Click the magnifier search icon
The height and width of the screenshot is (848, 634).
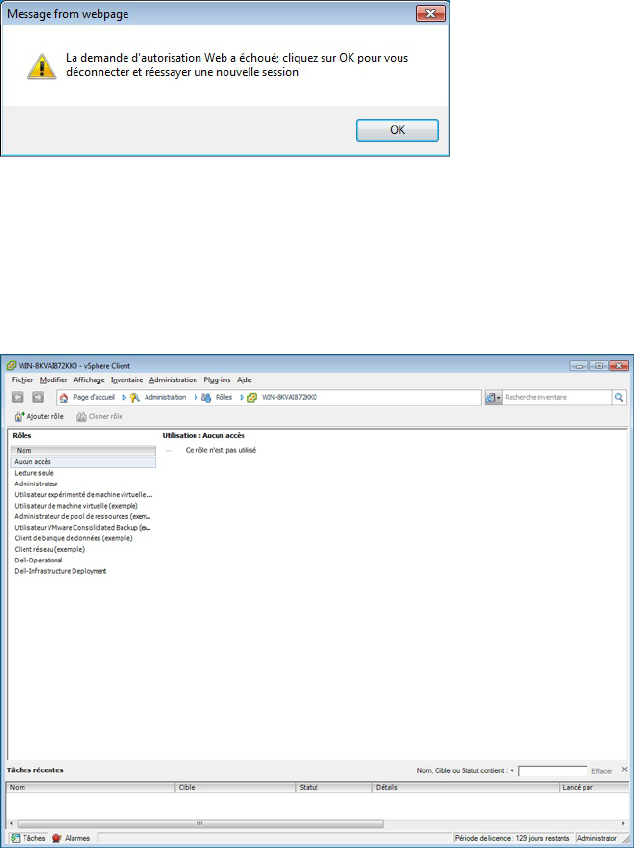619,398
